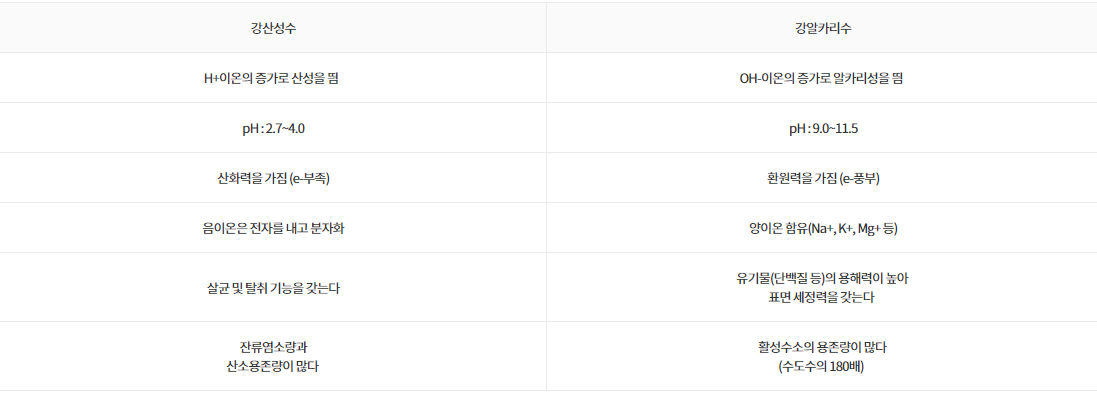Click the 표면 세정력을 갖는다 line

point(821,297)
